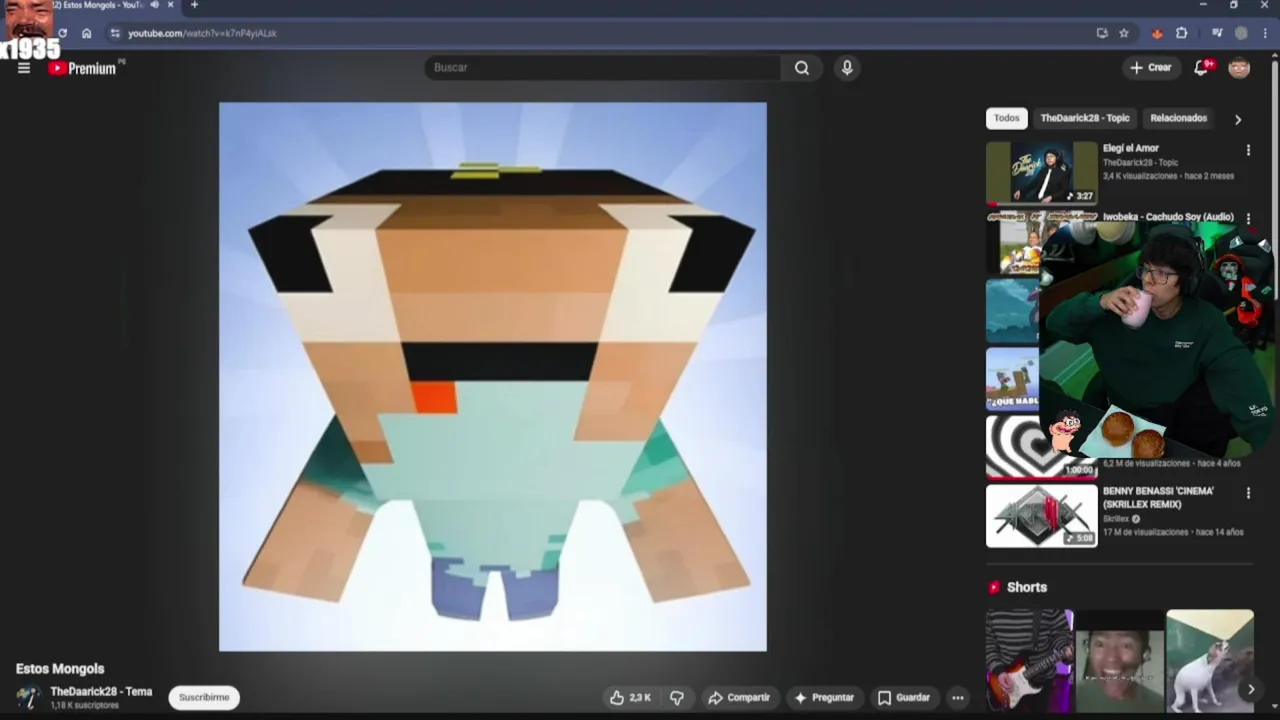1280x720 pixels.
Task: Subscribe with the Suscribirme button
Action: (x=204, y=697)
